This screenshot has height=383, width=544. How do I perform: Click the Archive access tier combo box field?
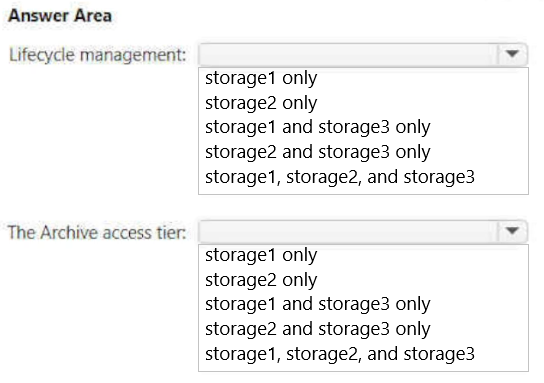[x=363, y=231]
